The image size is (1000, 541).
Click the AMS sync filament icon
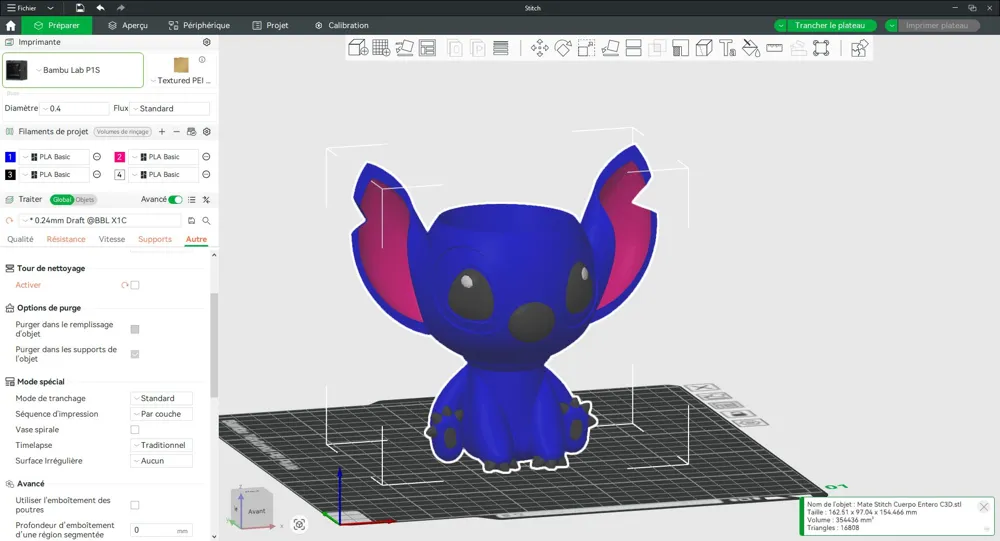[x=191, y=131]
